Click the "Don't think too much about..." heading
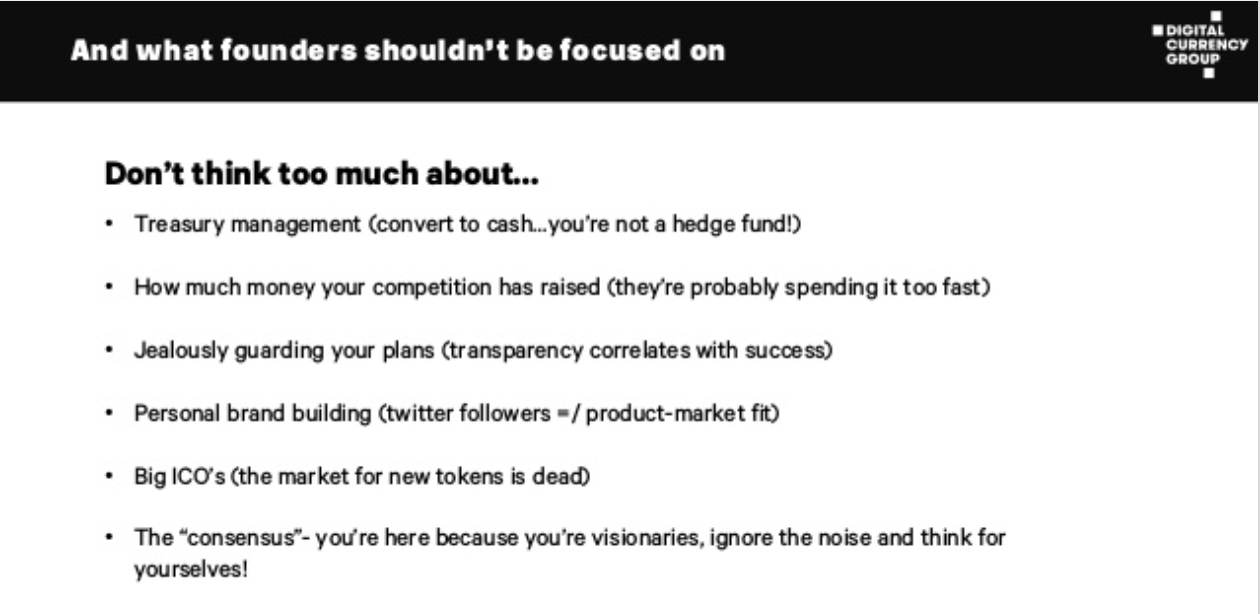1260x614 pixels. (x=321, y=178)
